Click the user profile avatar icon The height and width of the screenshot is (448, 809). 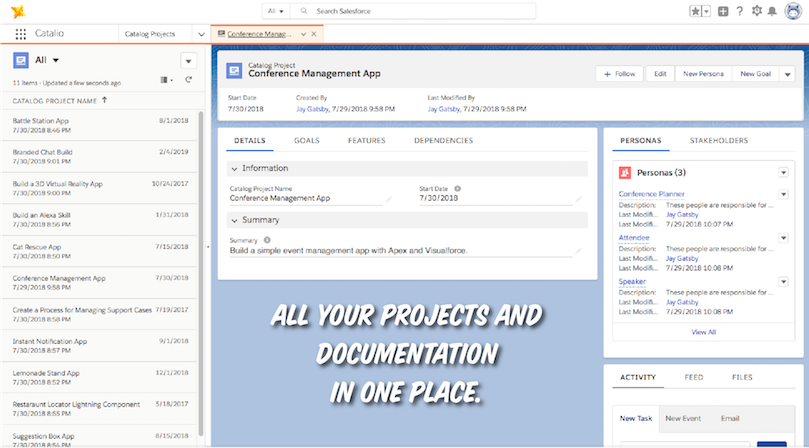tap(793, 11)
